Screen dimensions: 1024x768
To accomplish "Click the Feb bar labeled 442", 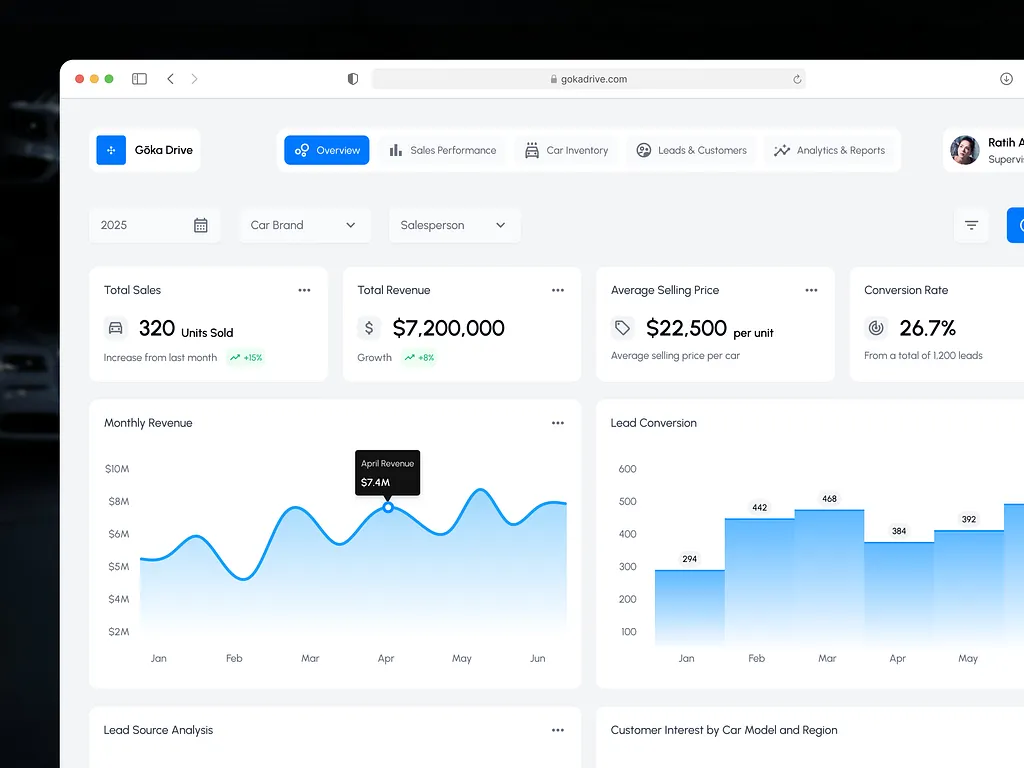I will [760, 582].
